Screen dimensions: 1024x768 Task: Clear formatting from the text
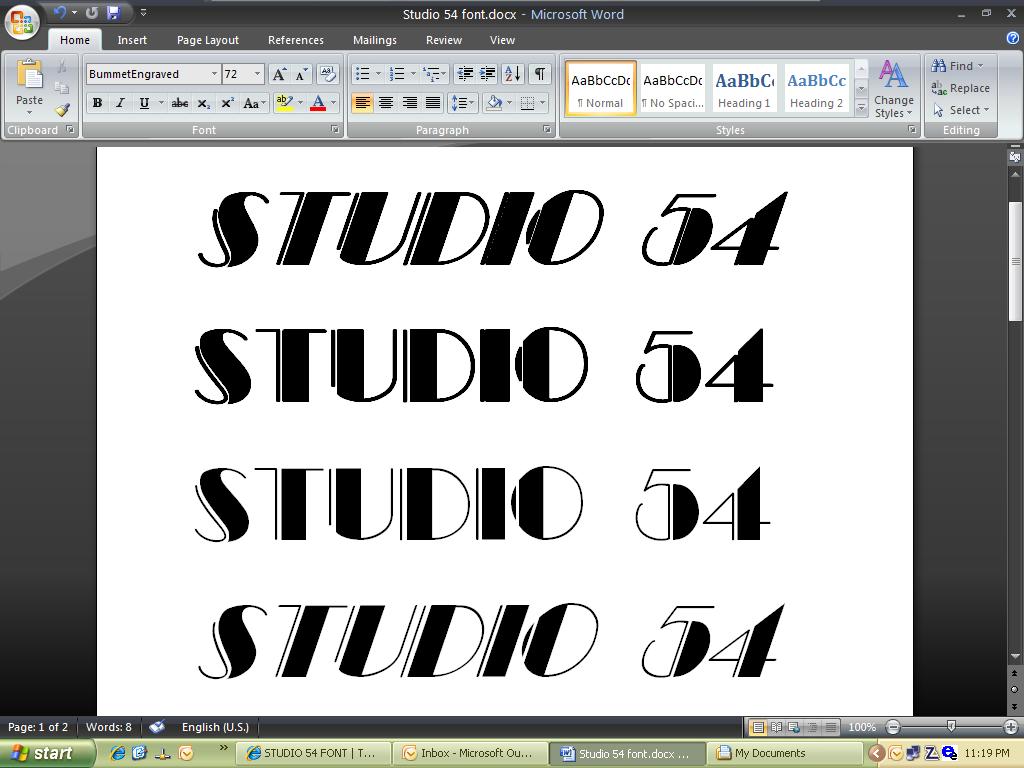coord(328,74)
